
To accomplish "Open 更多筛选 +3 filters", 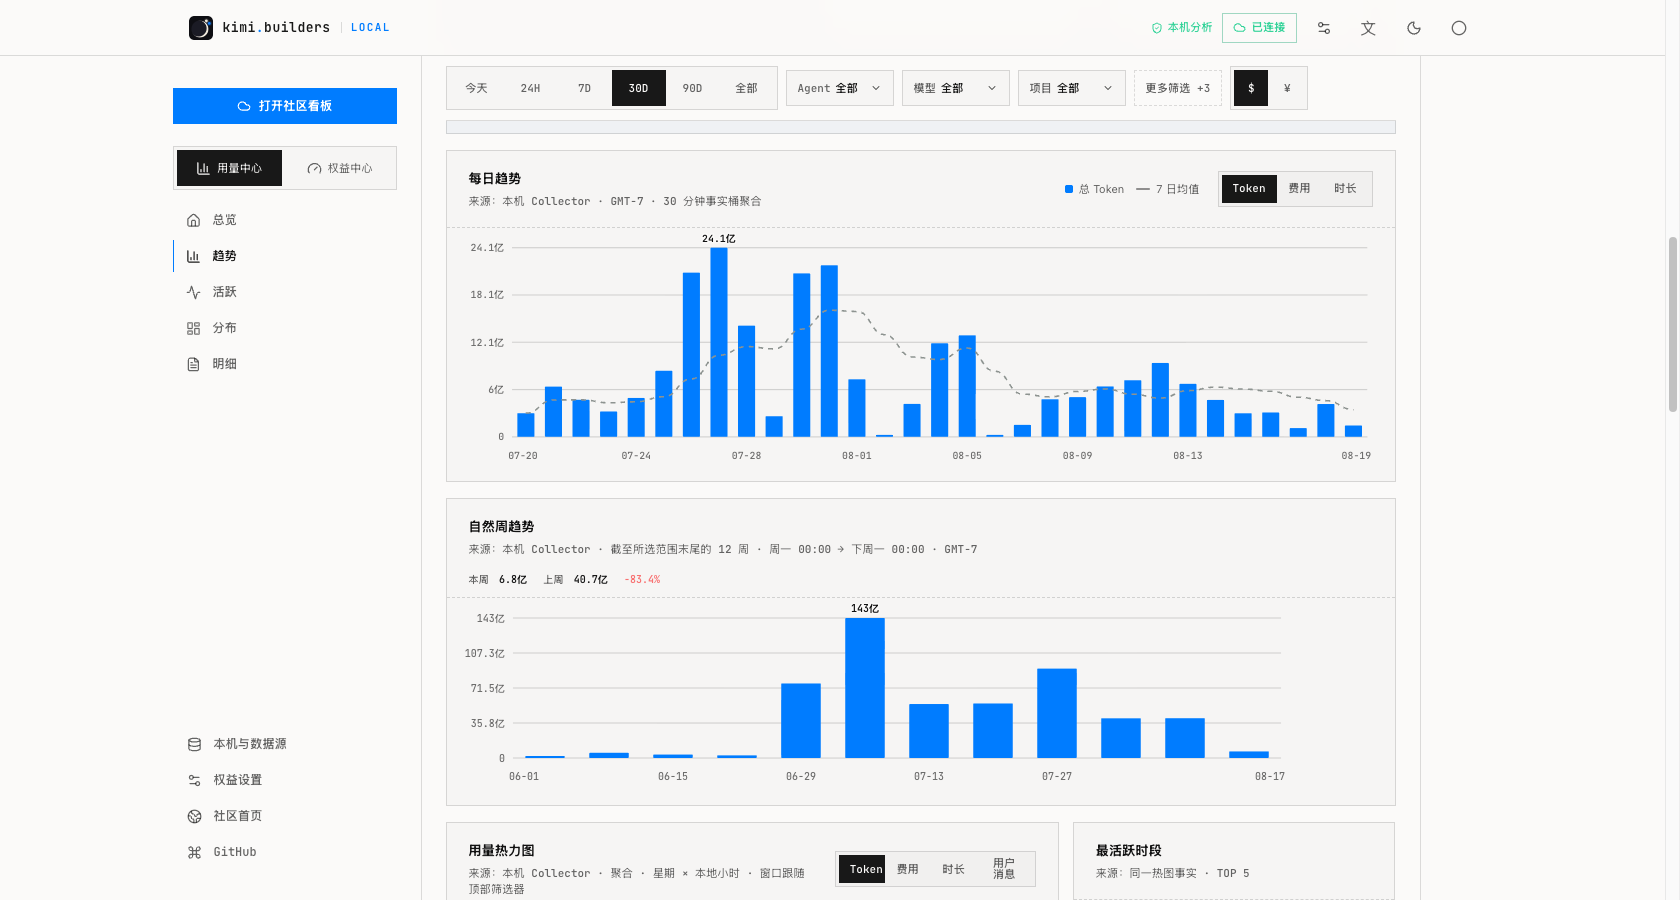I will pos(1177,88).
